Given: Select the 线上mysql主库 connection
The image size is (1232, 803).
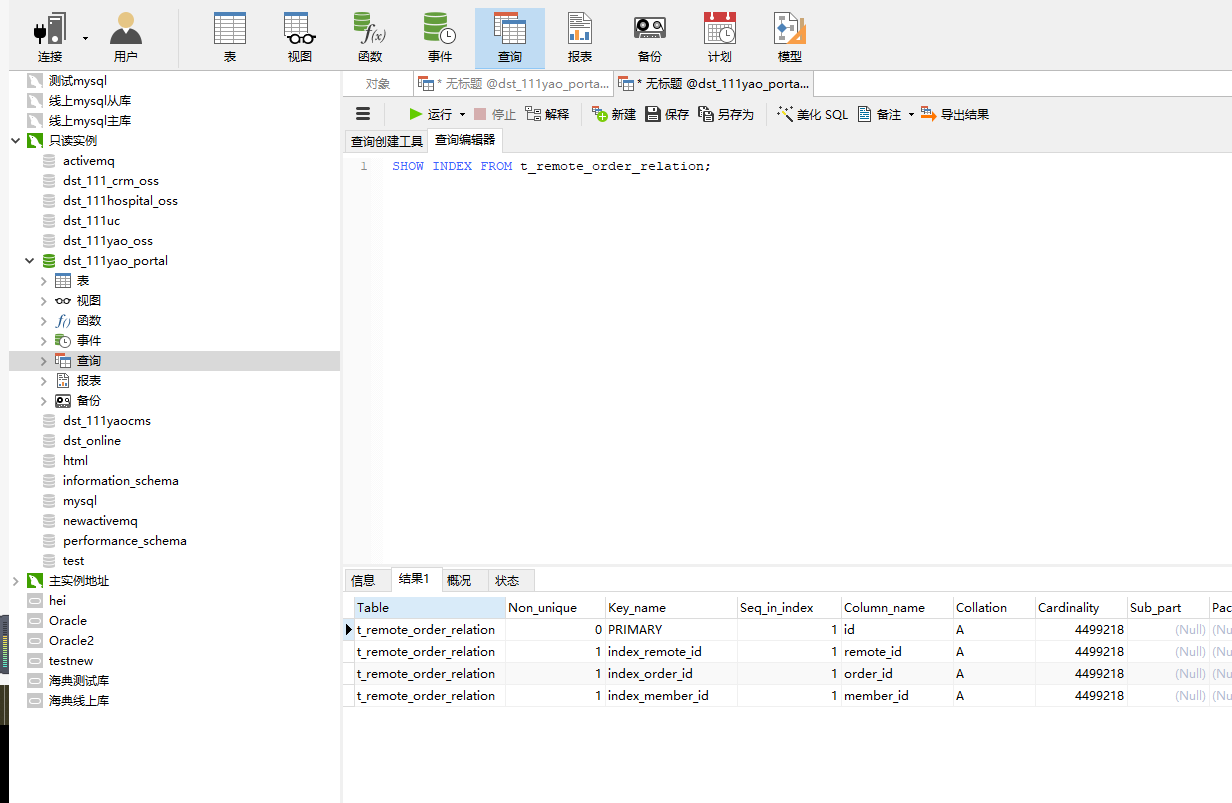Looking at the screenshot, I should tap(90, 121).
